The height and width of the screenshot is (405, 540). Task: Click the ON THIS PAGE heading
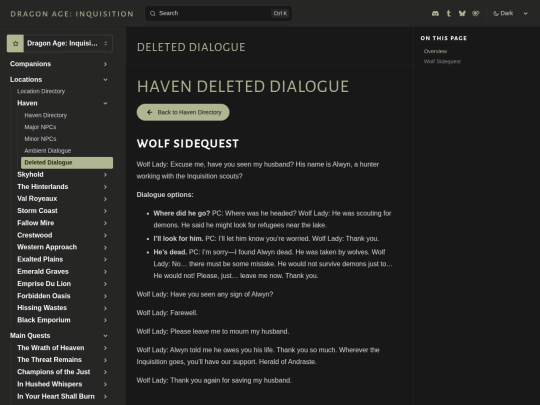tap(444, 38)
